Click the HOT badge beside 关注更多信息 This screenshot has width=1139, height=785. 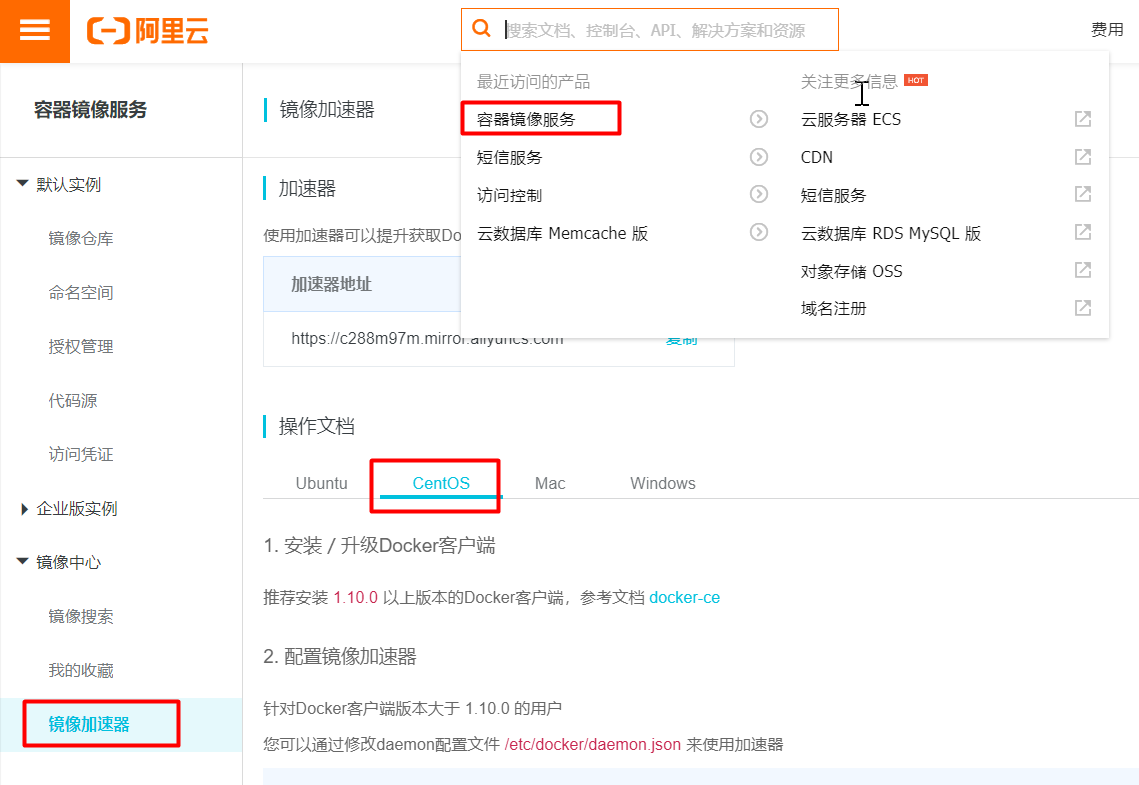point(916,80)
